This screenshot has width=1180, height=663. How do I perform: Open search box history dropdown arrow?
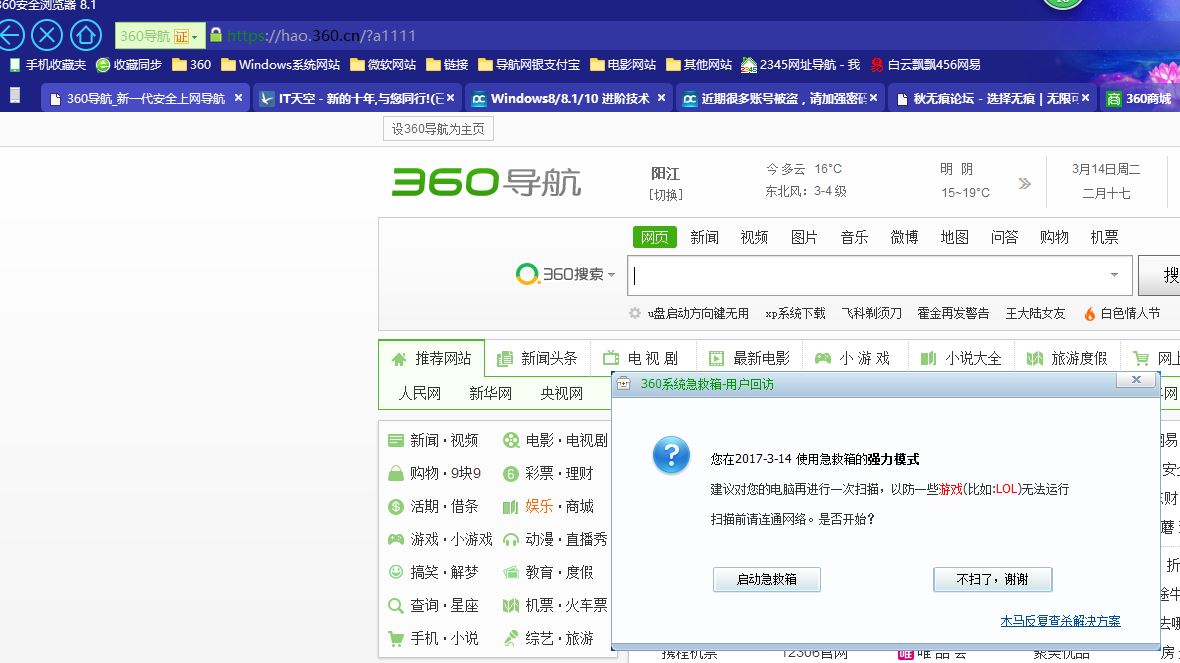[1114, 275]
